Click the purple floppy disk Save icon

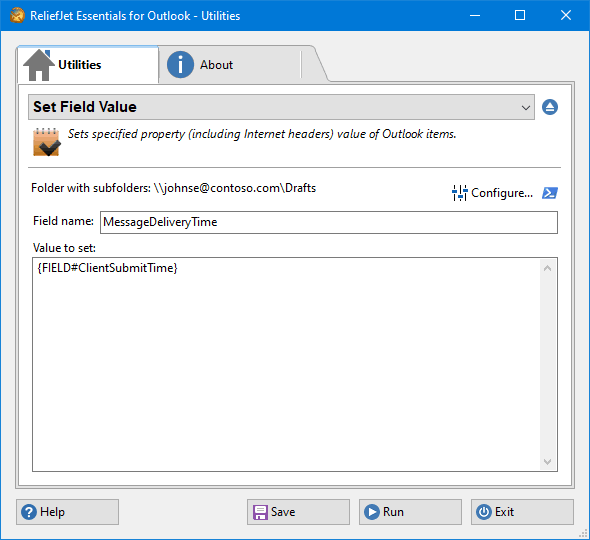tap(260, 512)
